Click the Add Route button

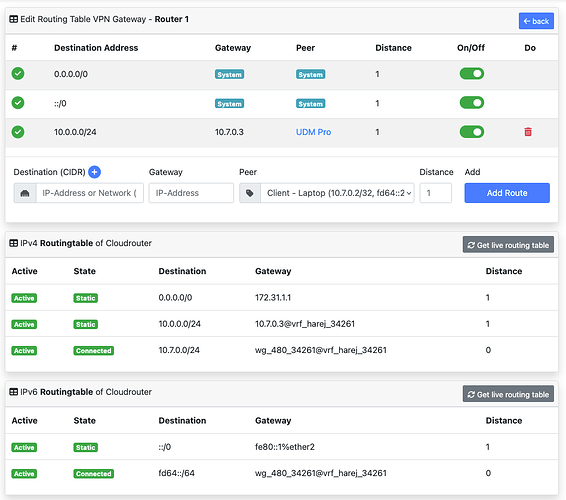[x=507, y=193]
